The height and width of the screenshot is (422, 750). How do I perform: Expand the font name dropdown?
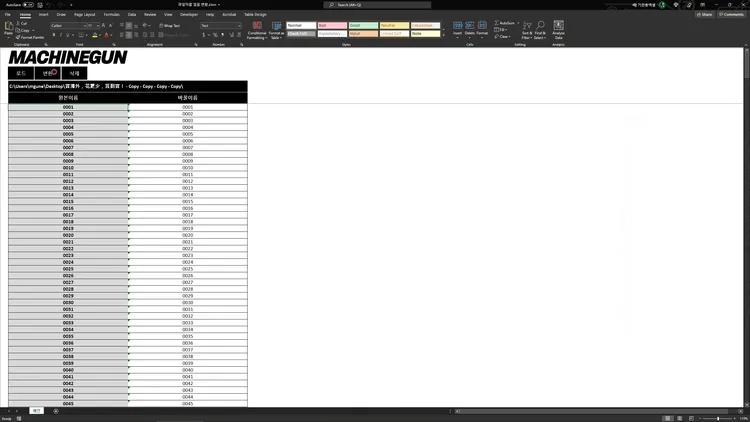pos(97,25)
